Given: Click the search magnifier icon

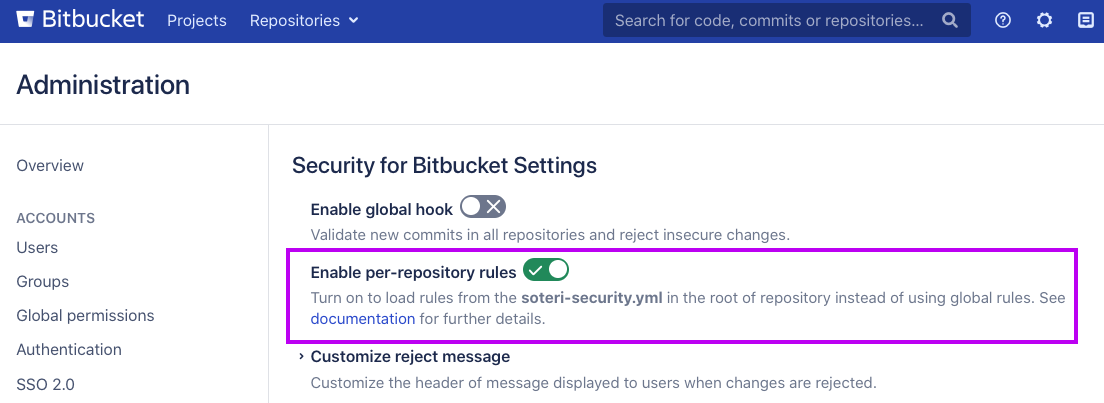Looking at the screenshot, I should tap(949, 20).
